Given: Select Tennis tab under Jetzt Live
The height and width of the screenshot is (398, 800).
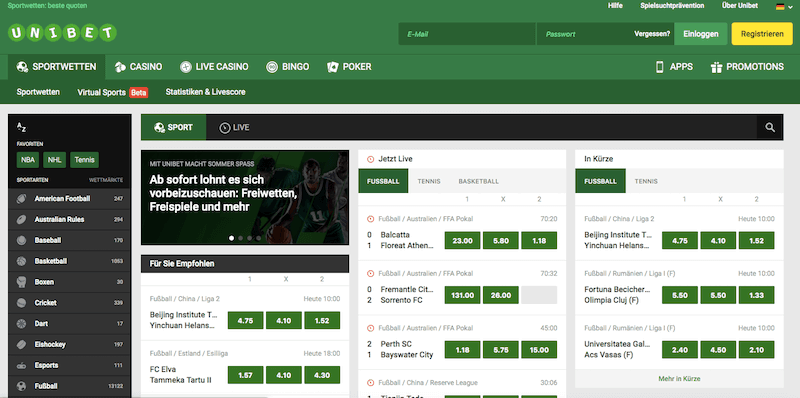Looking at the screenshot, I should 429,181.
